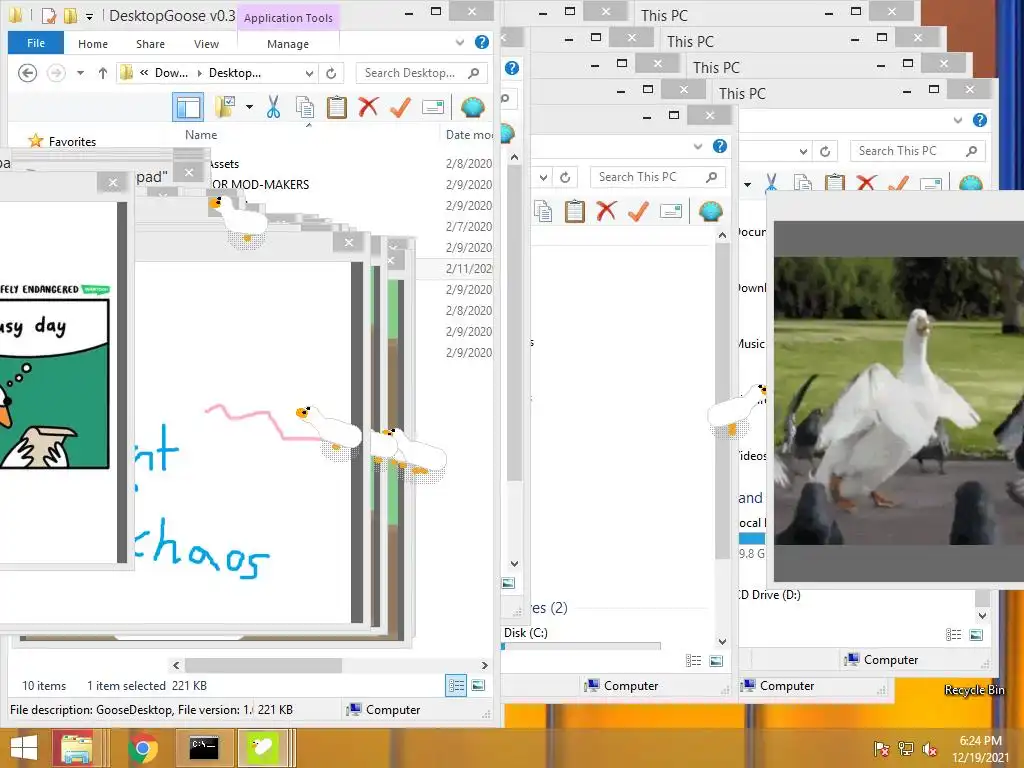Viewport: 1024px width, 768px height.
Task: Toggle Details view in the rightmost This PC window
Action: (953, 635)
